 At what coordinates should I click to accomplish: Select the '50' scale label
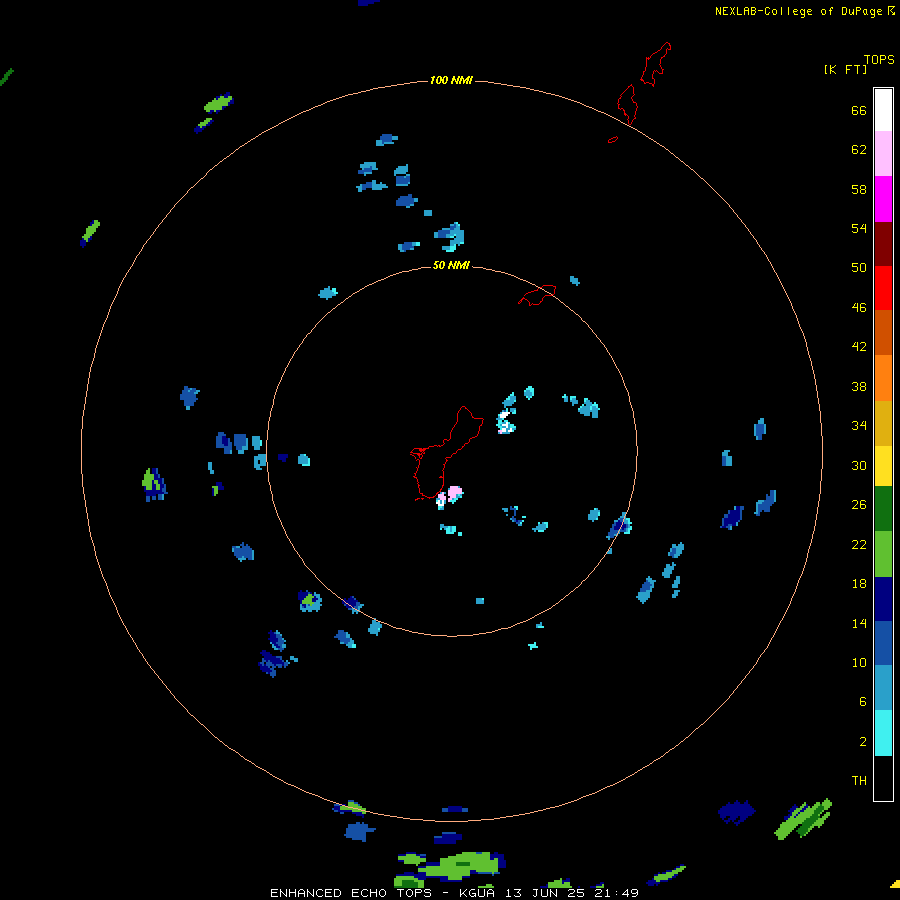pos(859,268)
